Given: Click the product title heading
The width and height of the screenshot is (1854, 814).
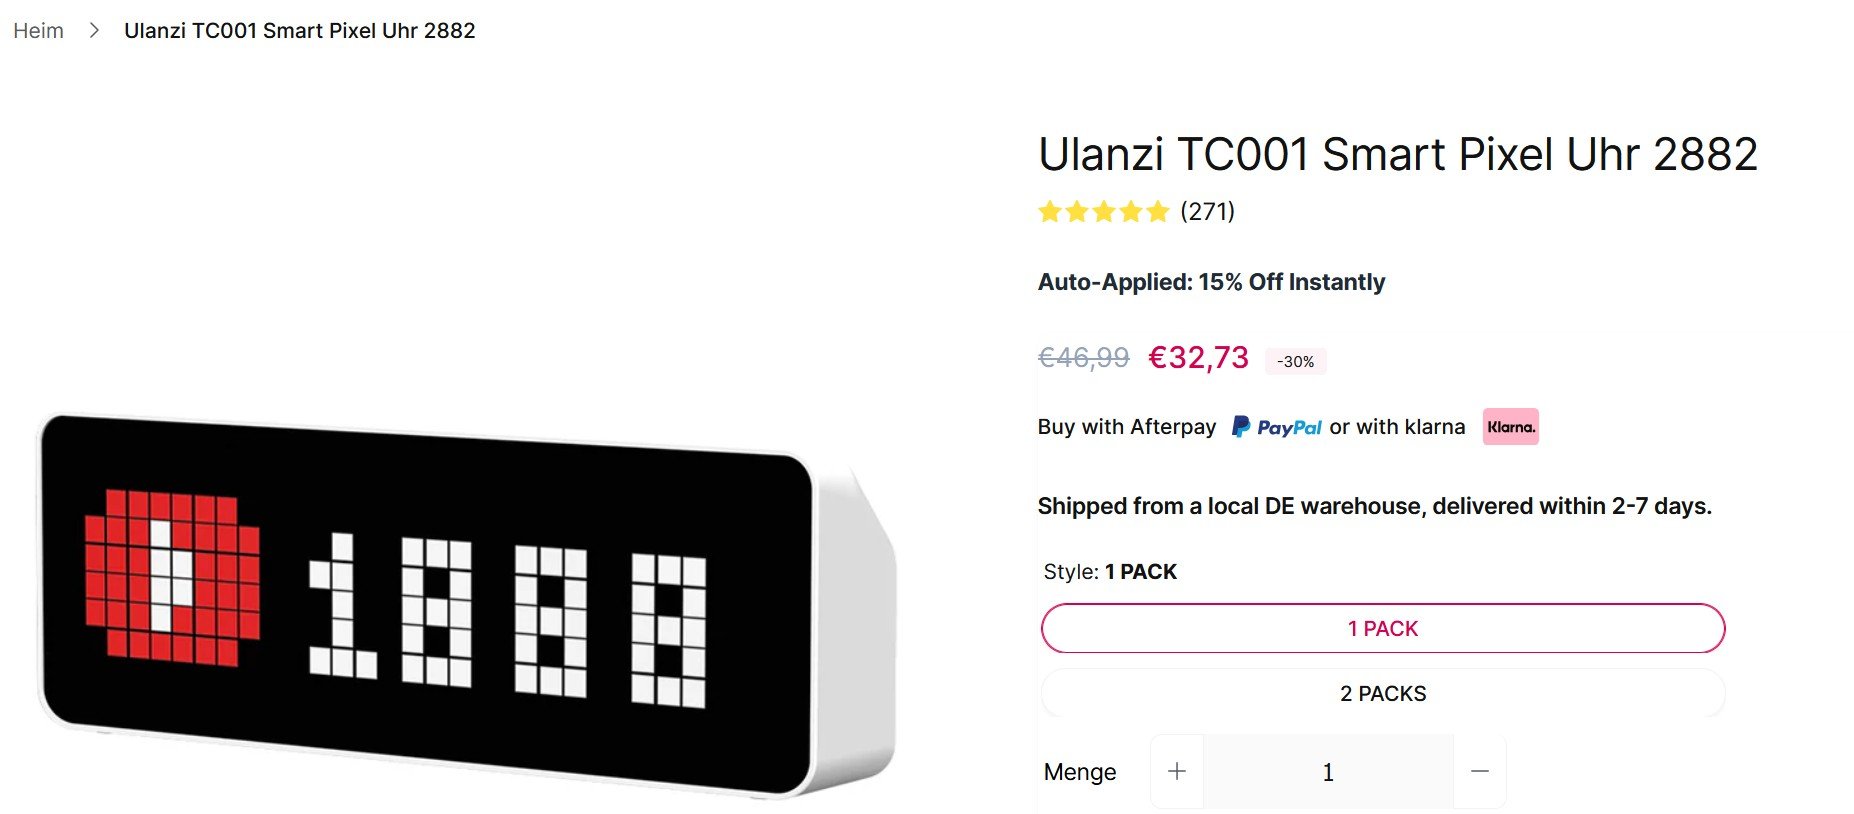Looking at the screenshot, I should [1397, 155].
